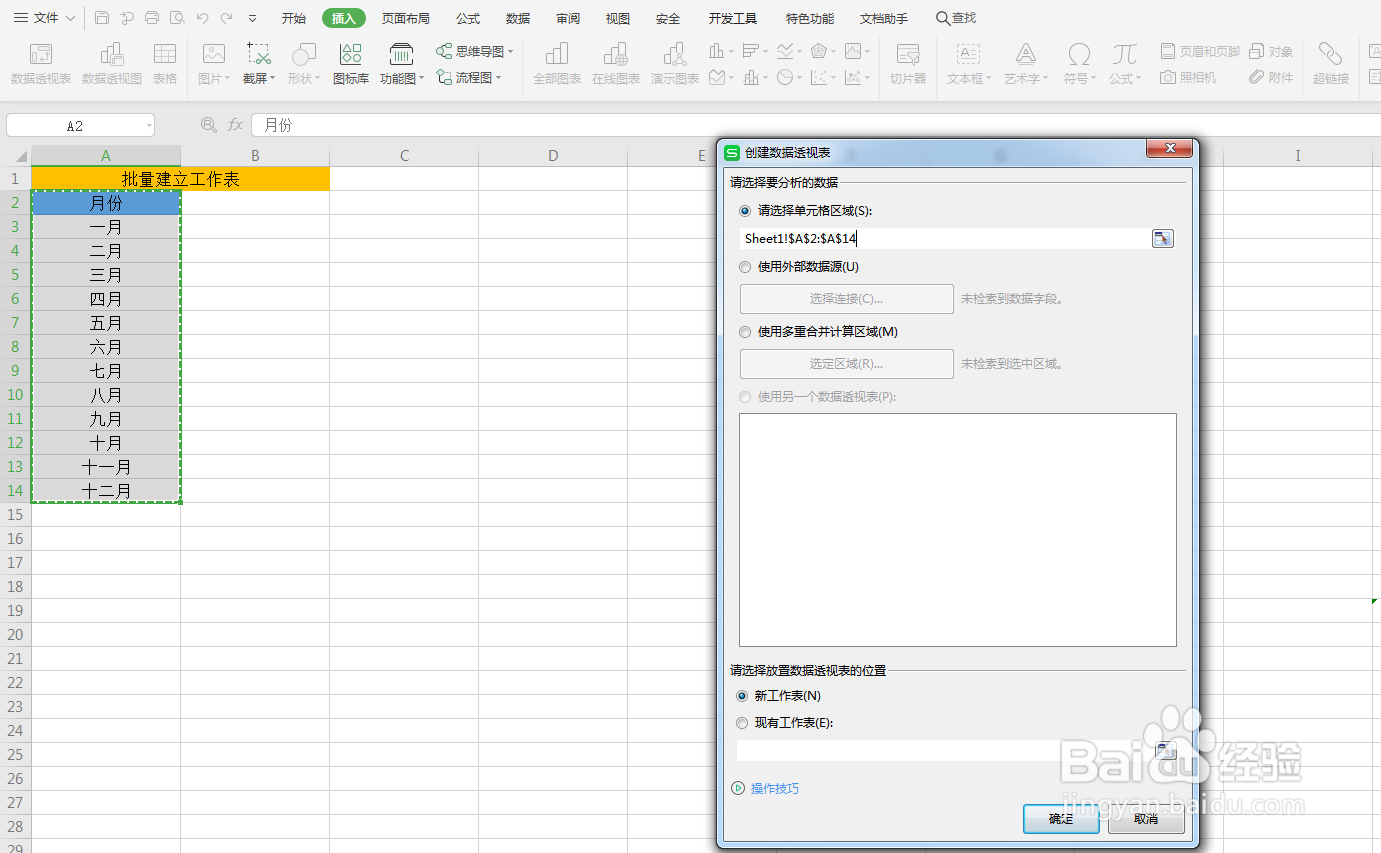Click the zoom magnifier icon beside fx
Viewport: 1381px width, 853px height.
[x=209, y=125]
